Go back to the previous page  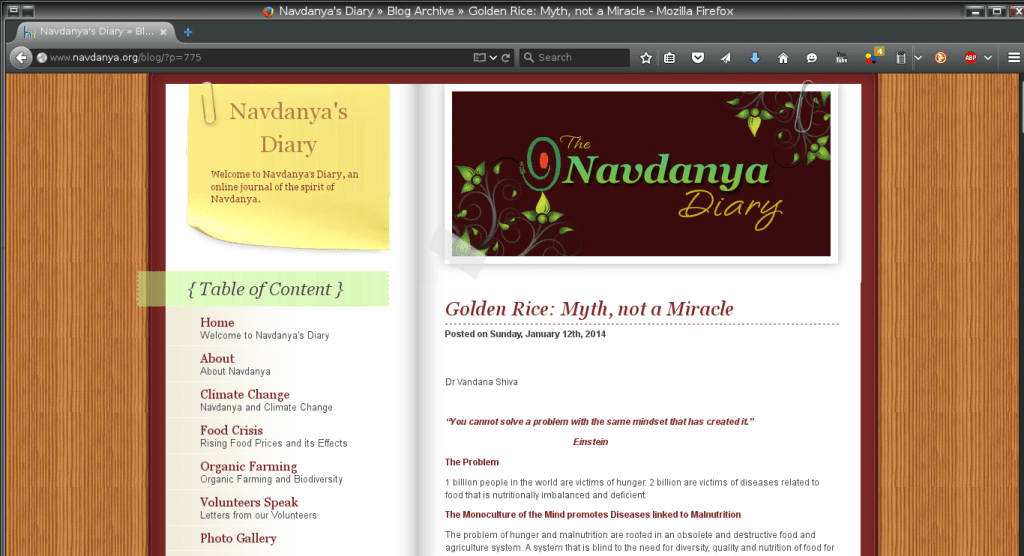coord(20,58)
